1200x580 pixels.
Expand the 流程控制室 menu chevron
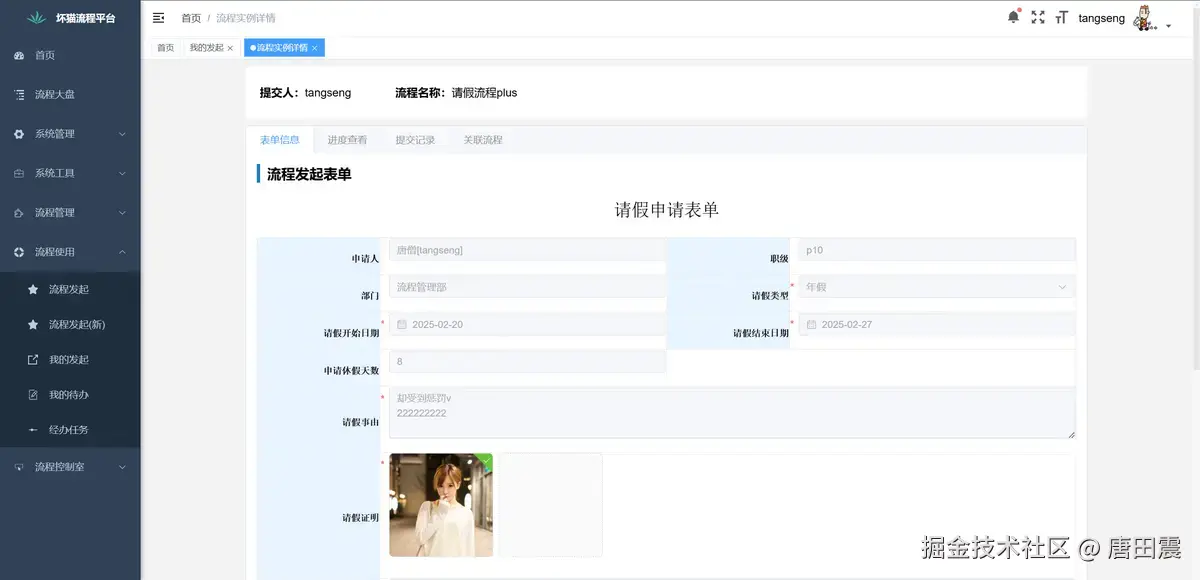pyautogui.click(x=122, y=467)
